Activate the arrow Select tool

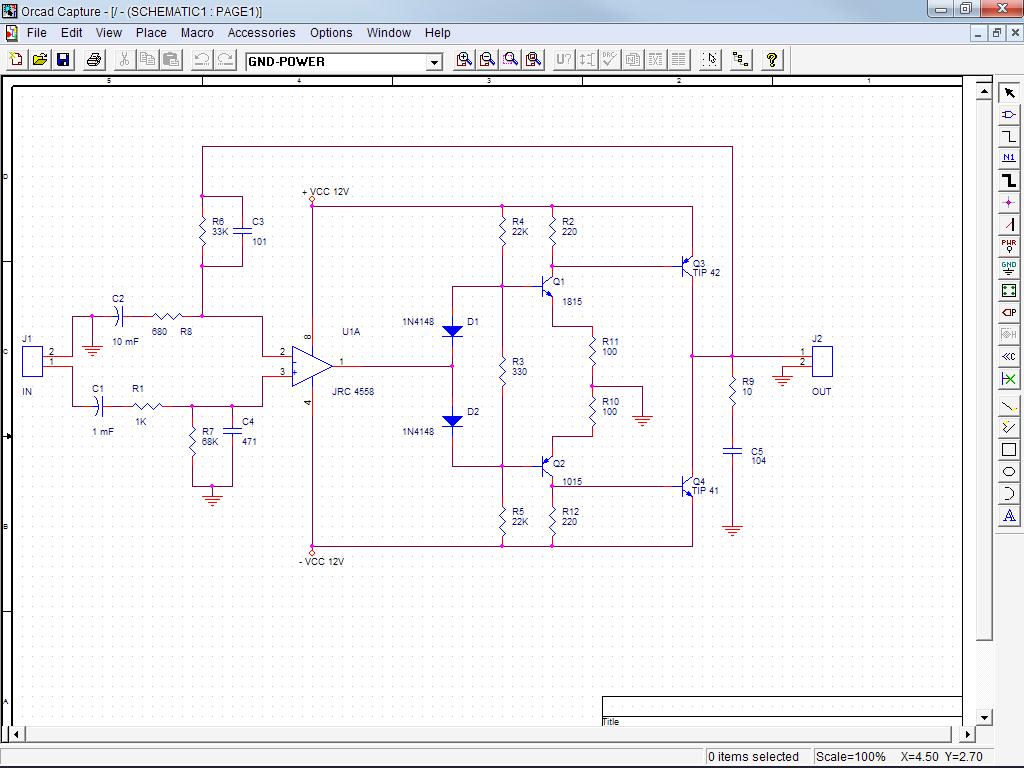click(1009, 92)
